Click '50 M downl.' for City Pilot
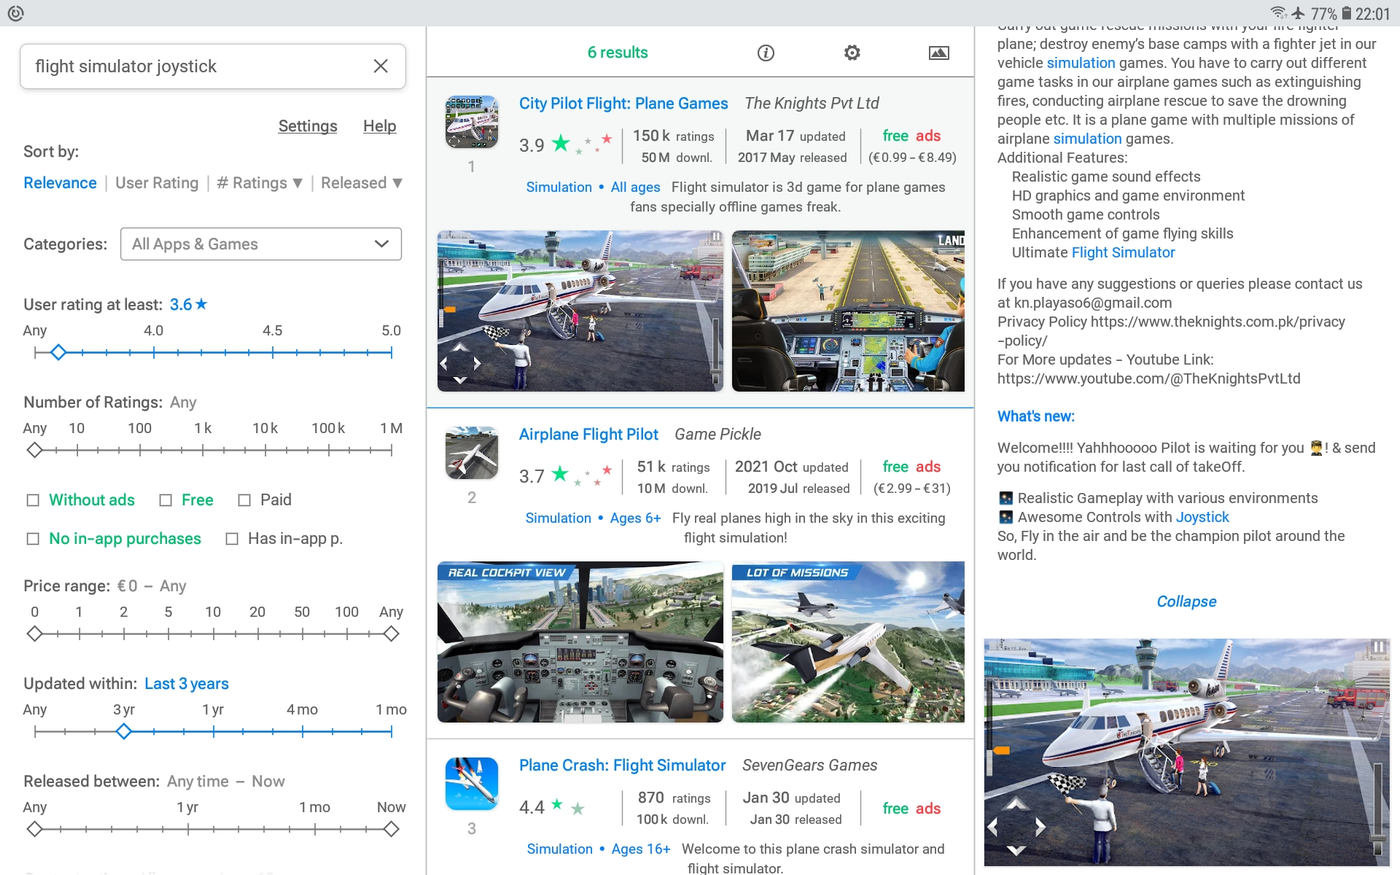This screenshot has width=1400, height=875. [676, 158]
